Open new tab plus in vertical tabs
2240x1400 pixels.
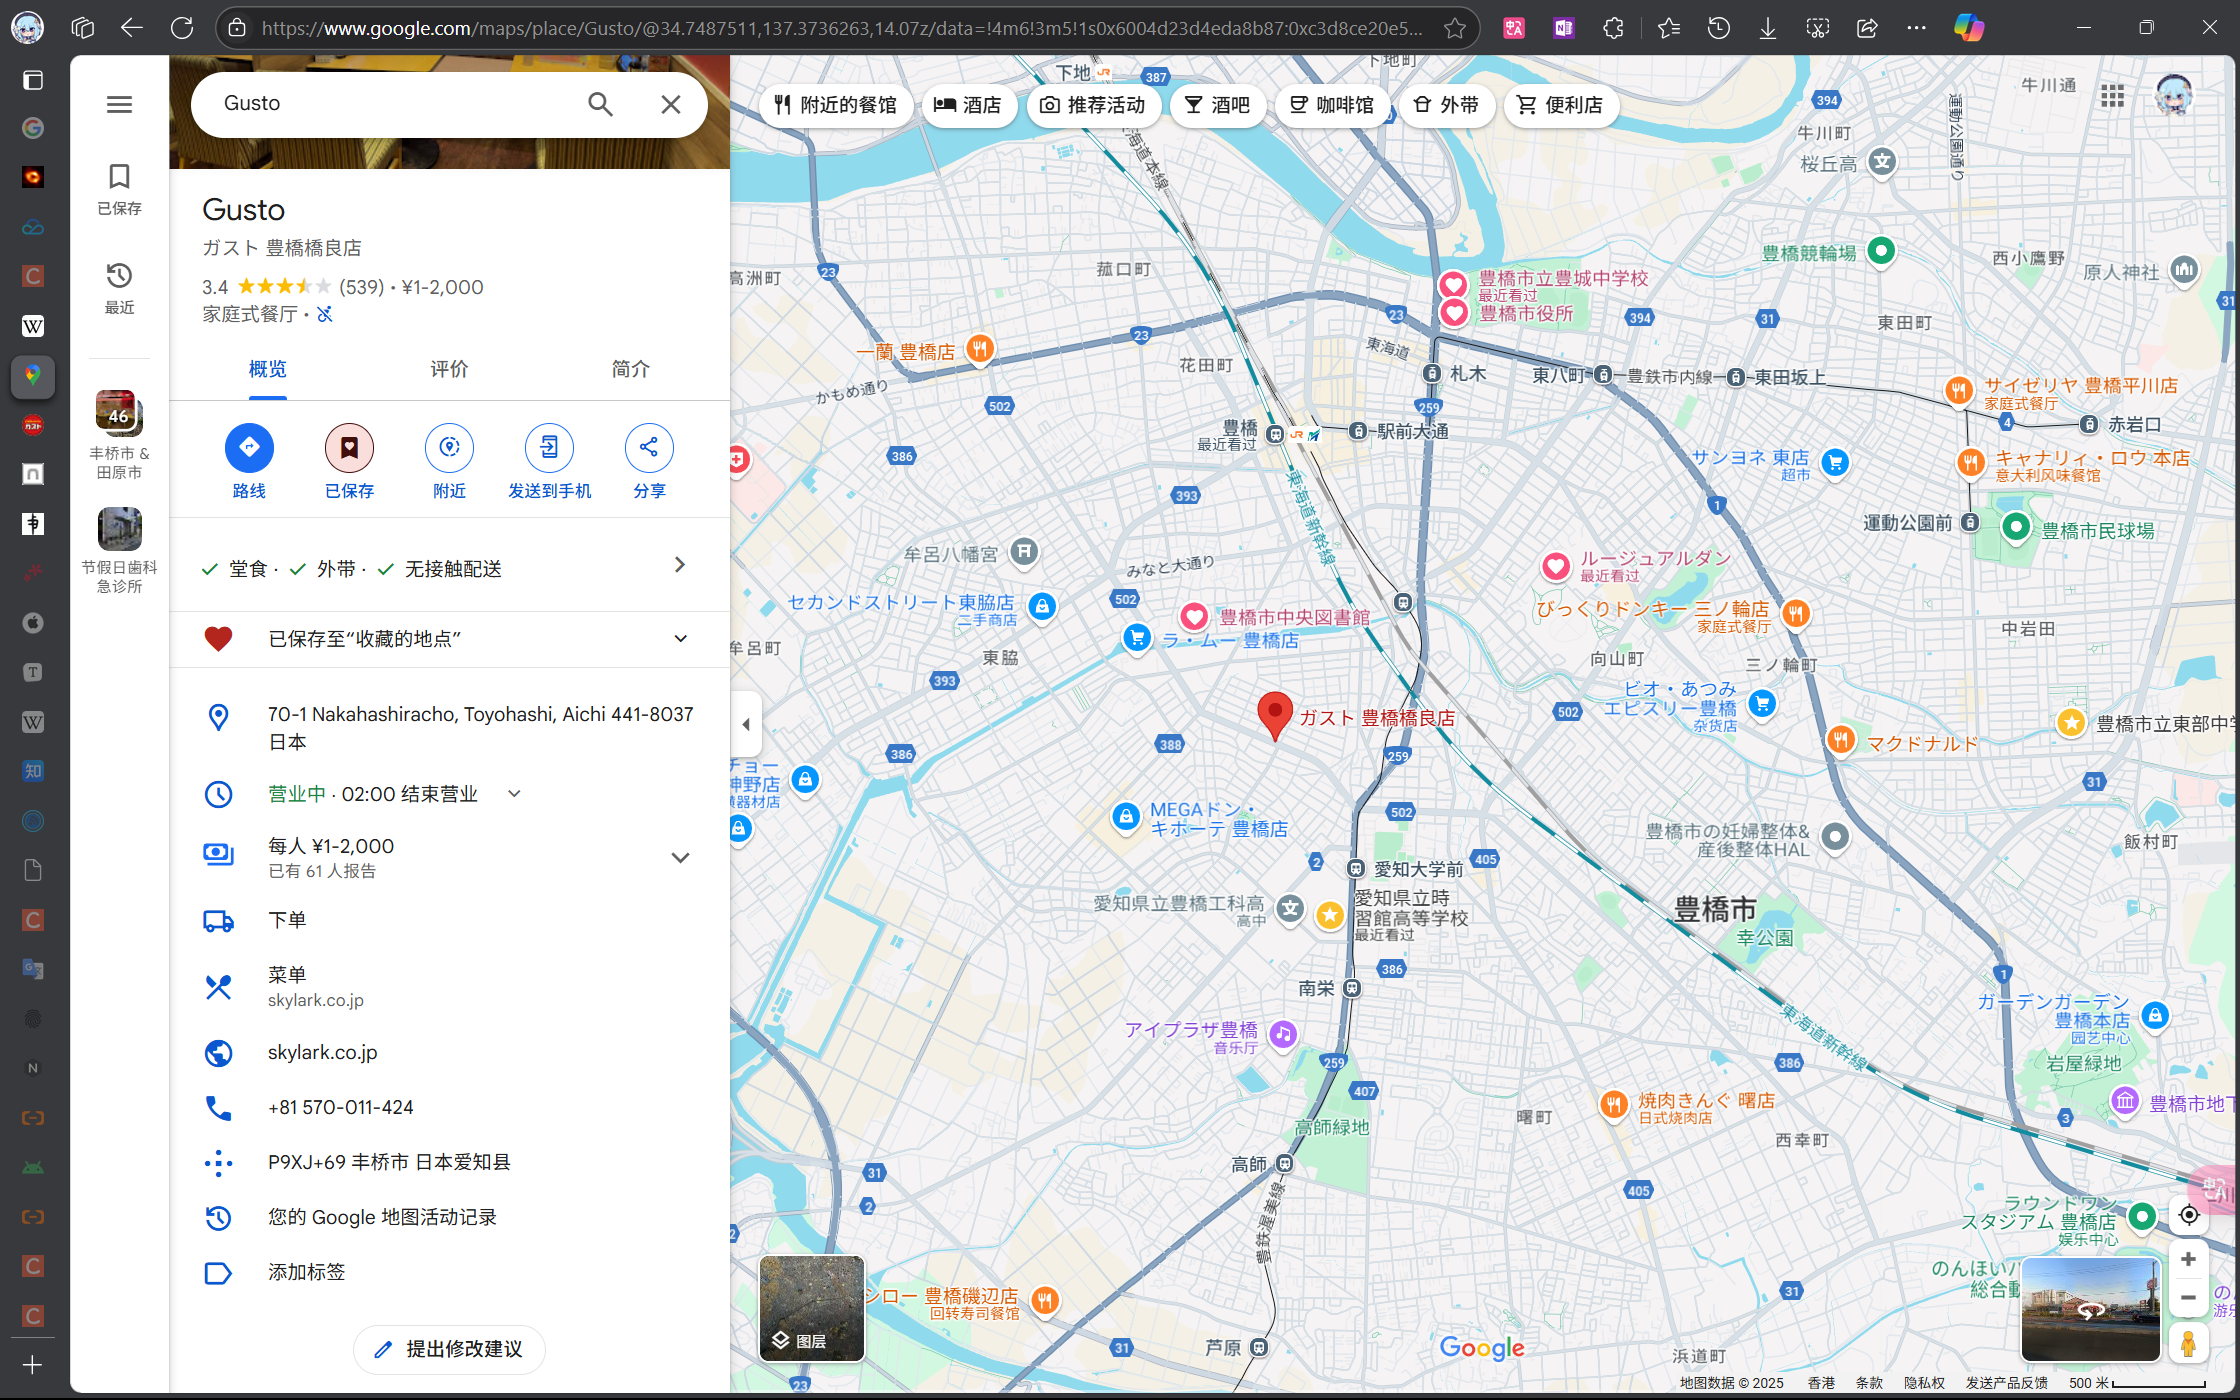click(32, 1365)
